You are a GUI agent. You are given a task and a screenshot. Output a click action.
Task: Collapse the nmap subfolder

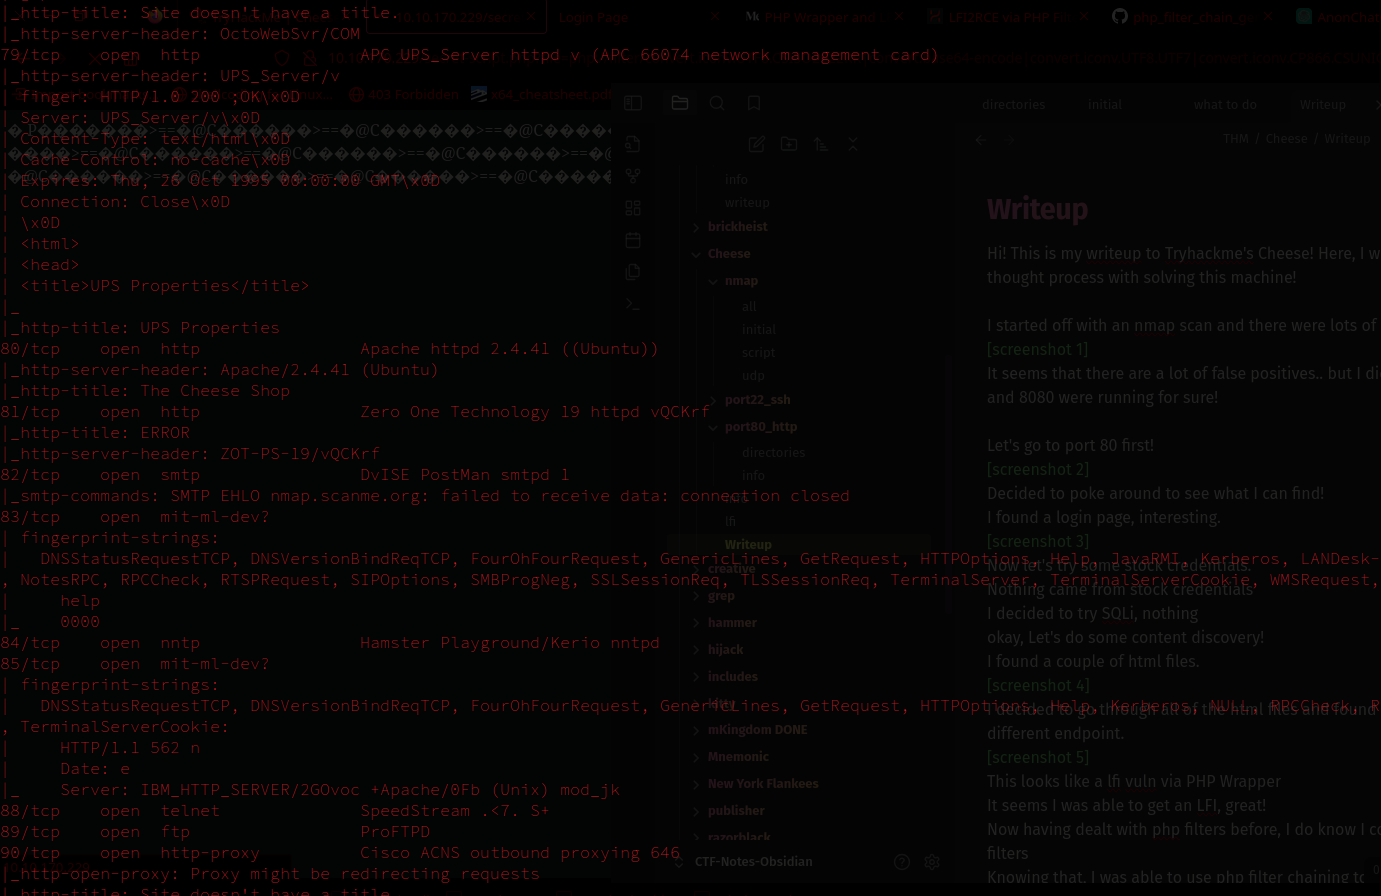(713, 281)
